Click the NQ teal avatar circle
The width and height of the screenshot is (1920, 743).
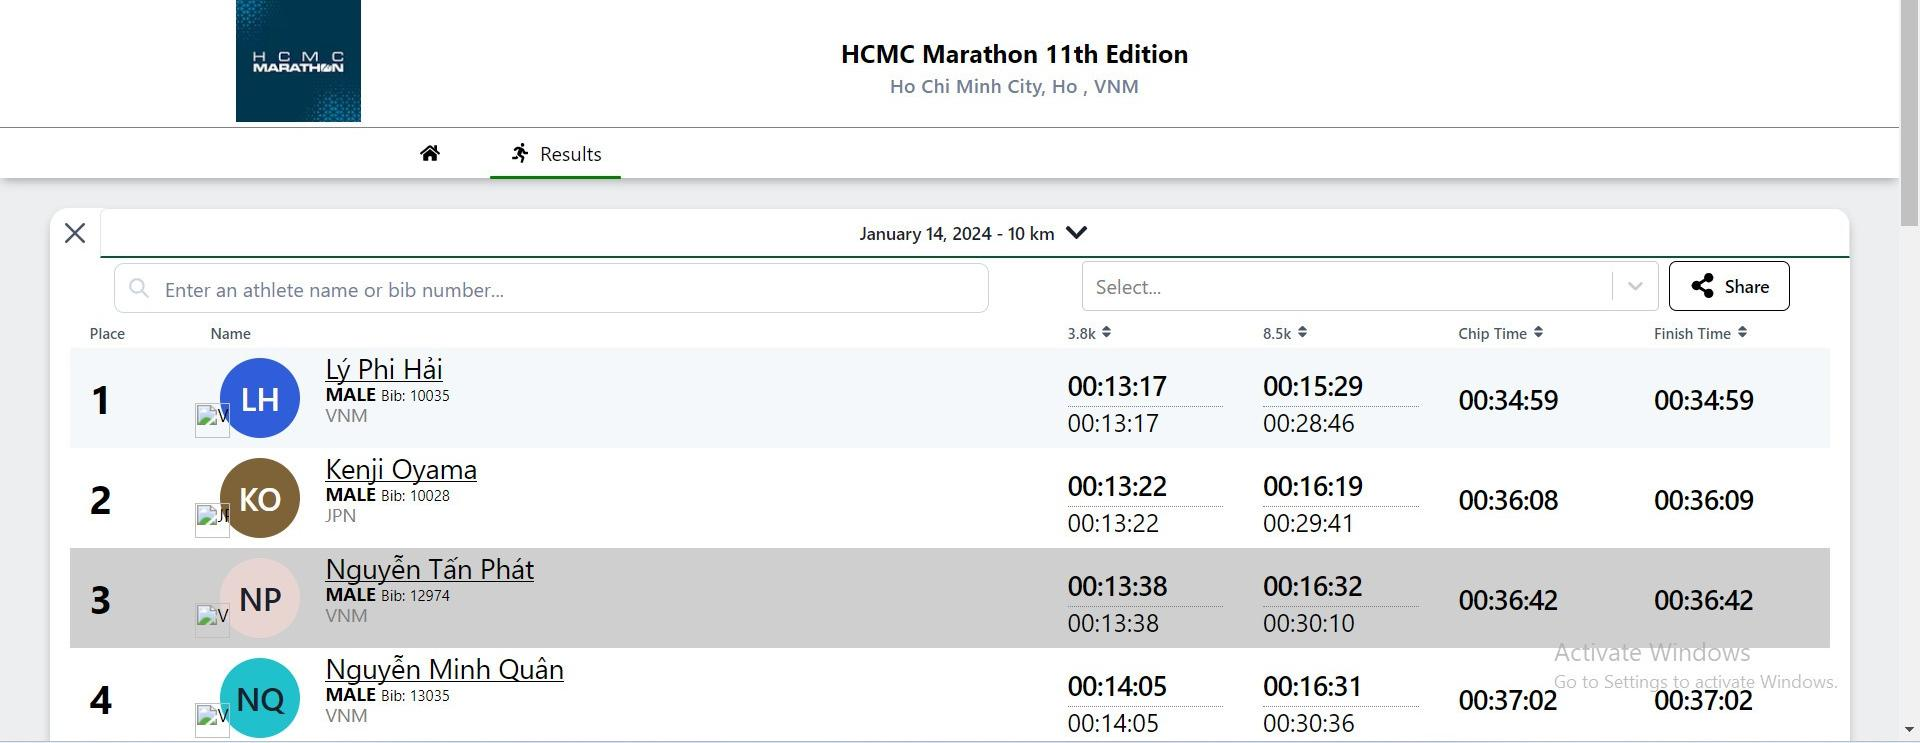(260, 698)
